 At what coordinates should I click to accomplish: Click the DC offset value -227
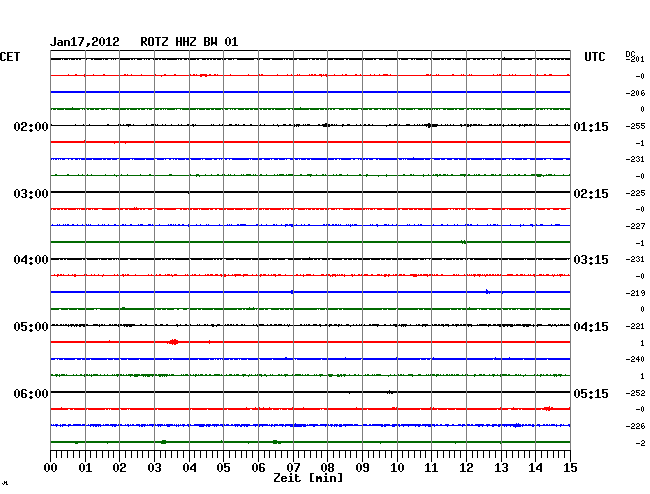pyautogui.click(x=635, y=226)
